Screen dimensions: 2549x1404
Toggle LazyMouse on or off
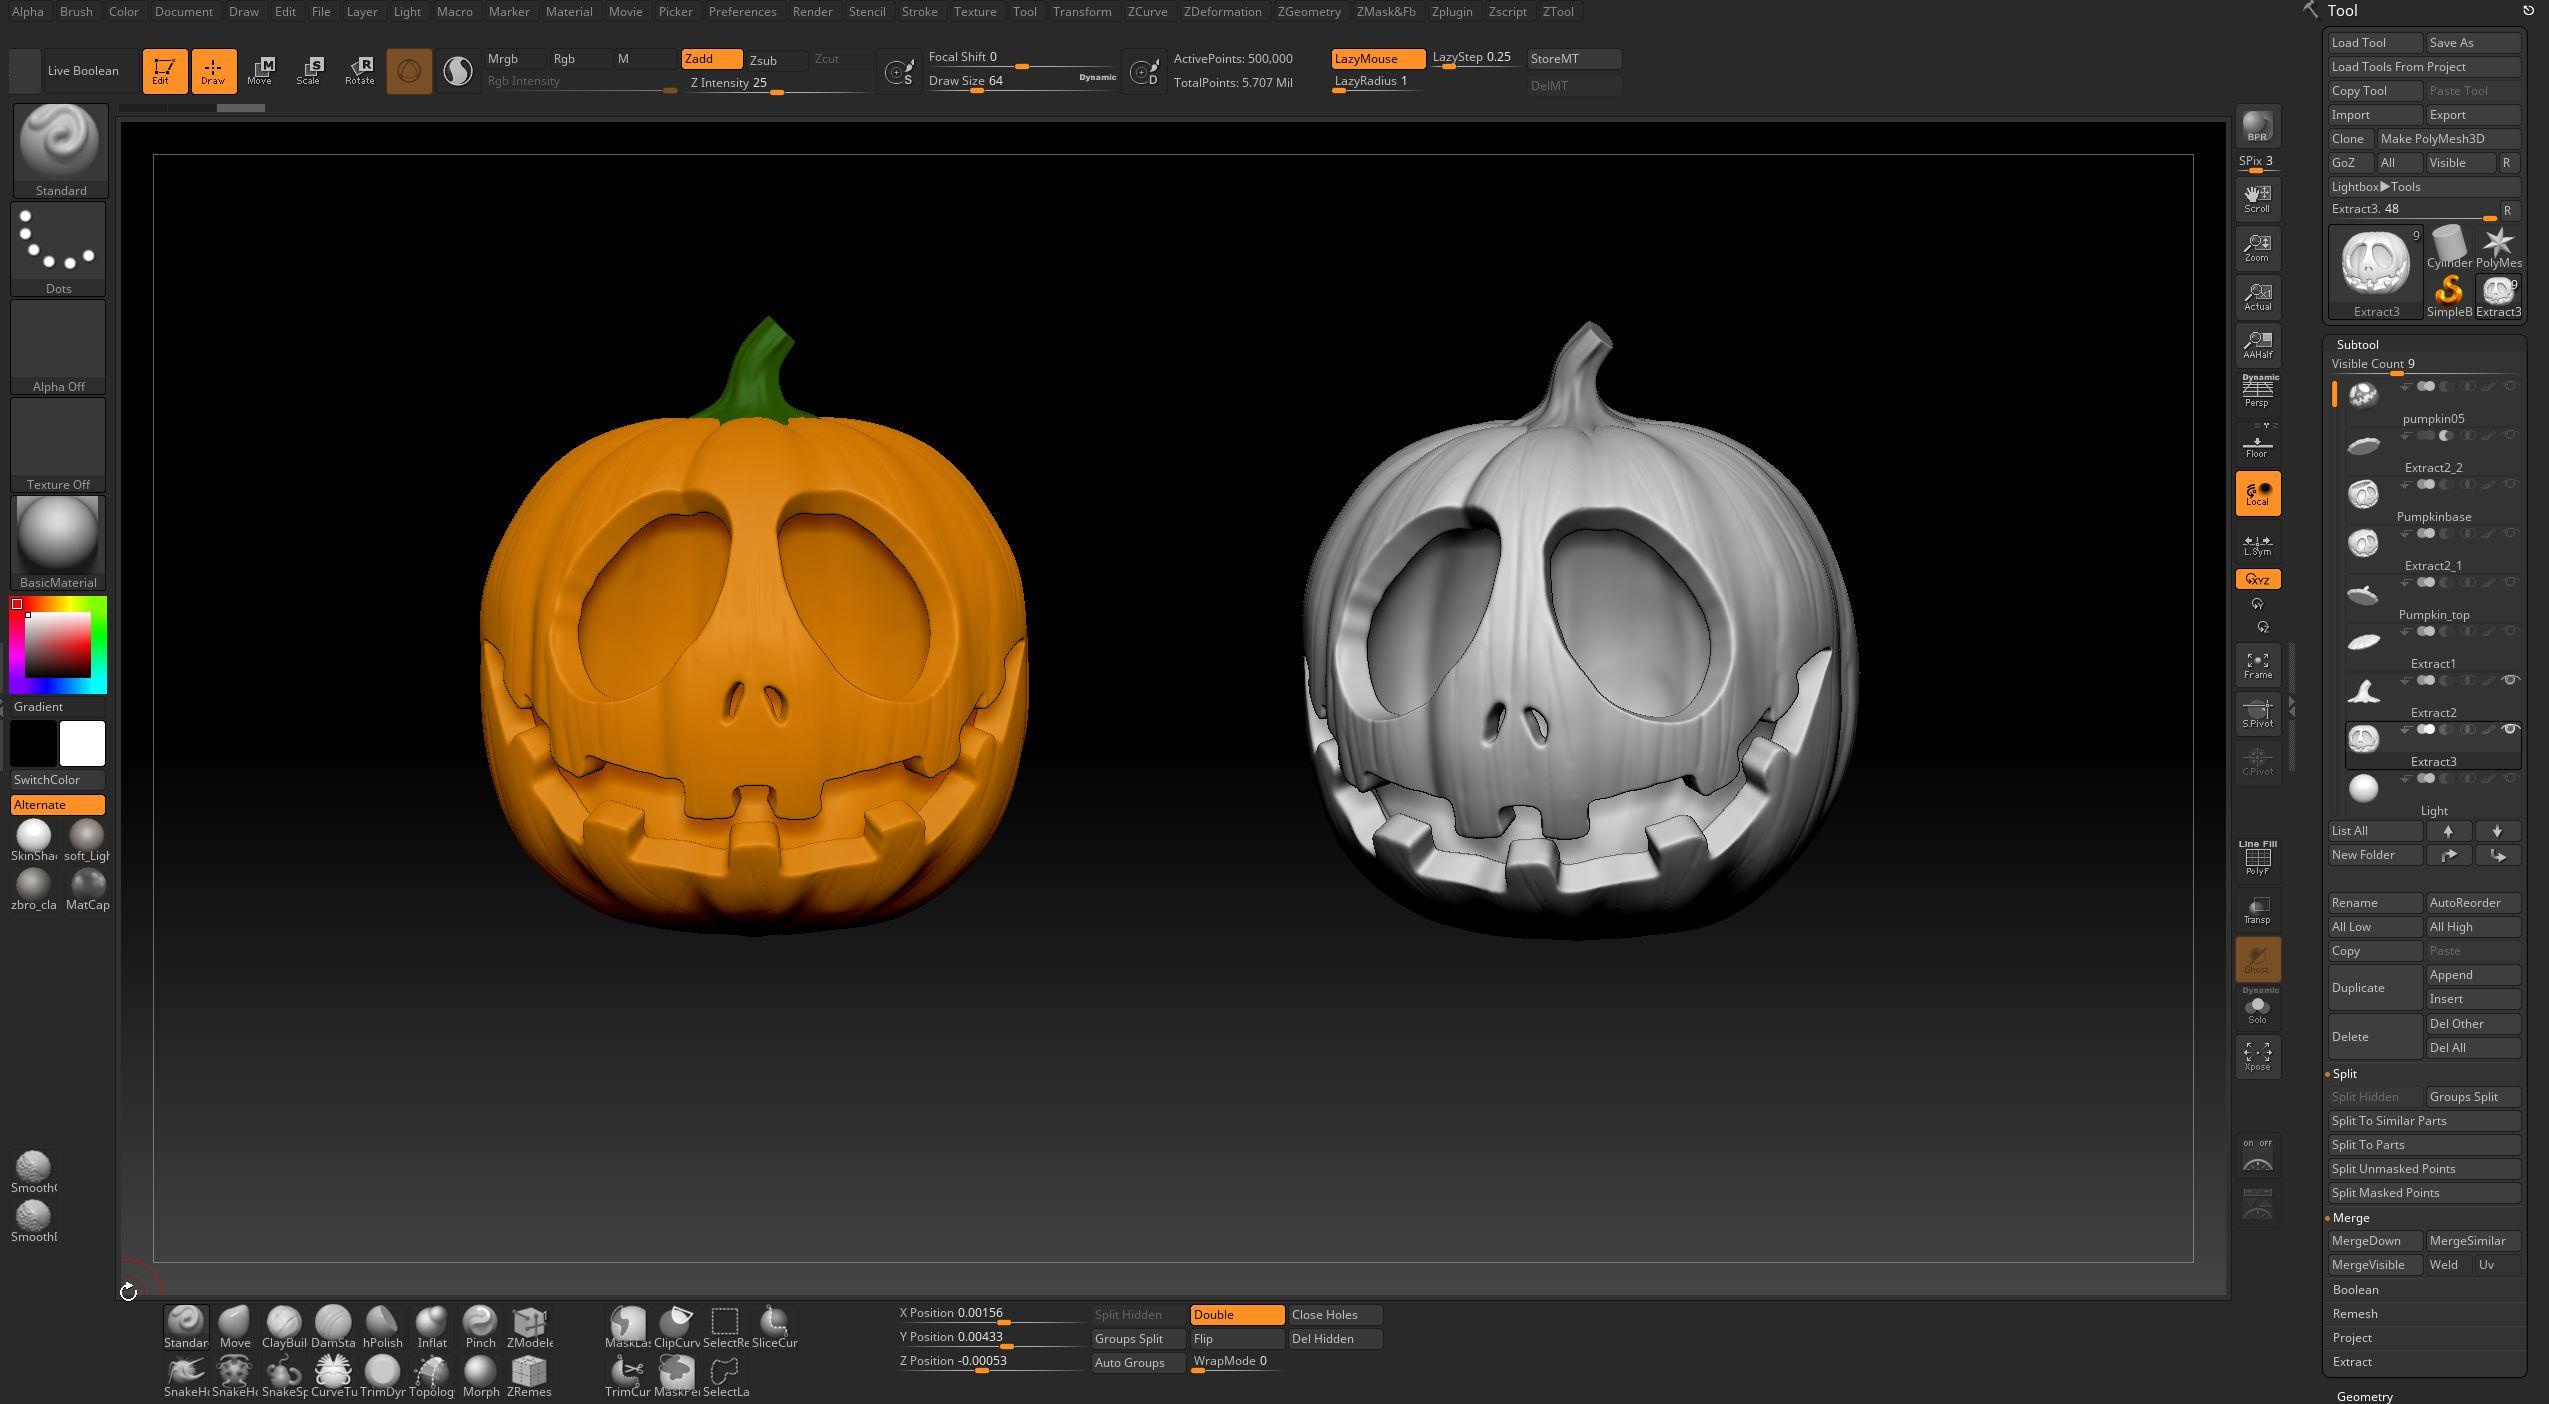pyautogui.click(x=1377, y=59)
